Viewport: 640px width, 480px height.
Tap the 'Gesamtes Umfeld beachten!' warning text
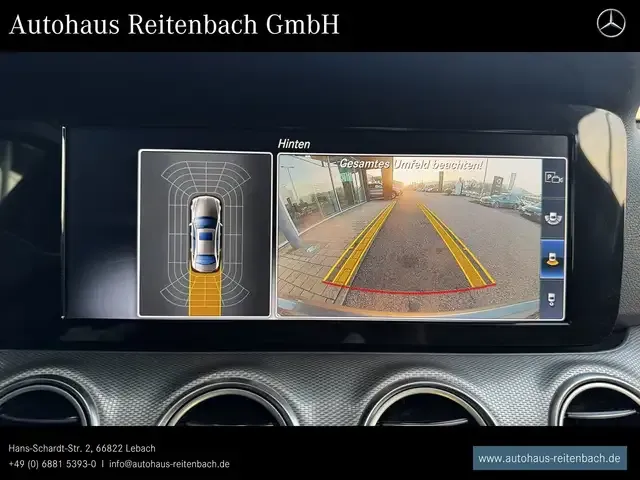(410, 163)
